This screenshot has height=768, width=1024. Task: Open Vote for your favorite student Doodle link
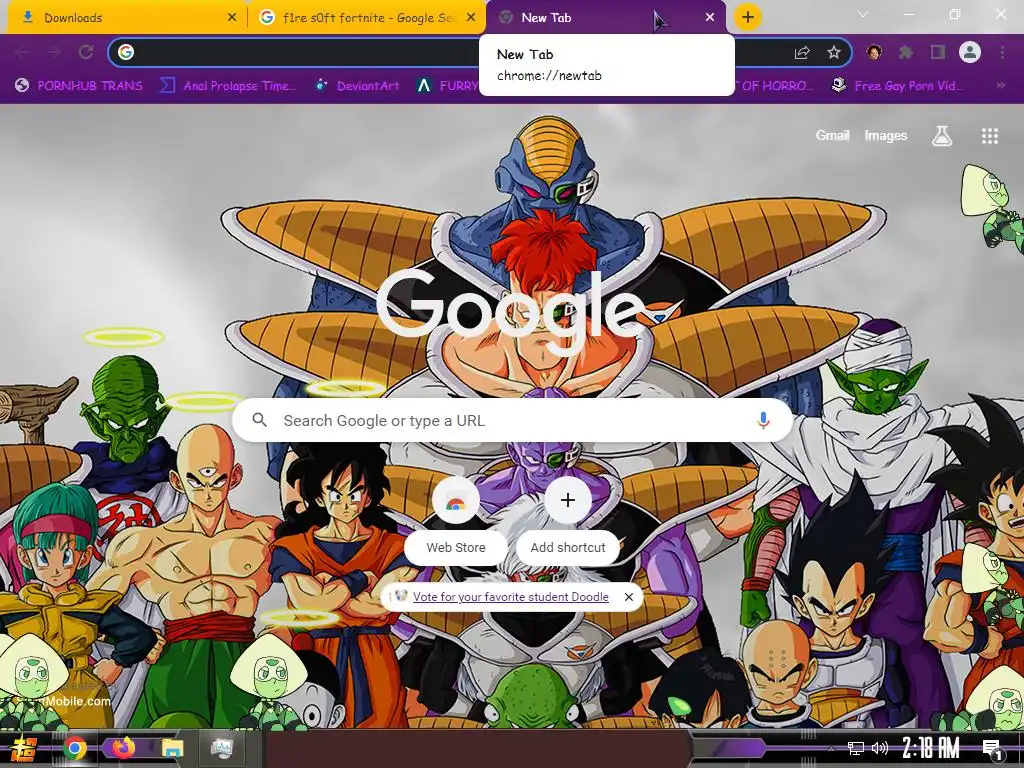point(511,597)
